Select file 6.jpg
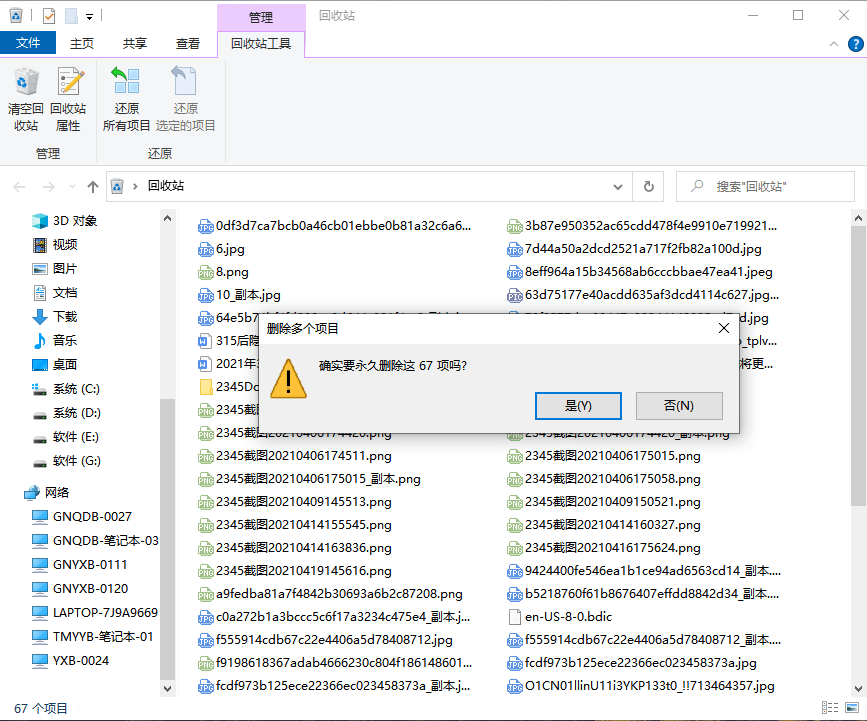The image size is (867, 721). tap(221, 249)
